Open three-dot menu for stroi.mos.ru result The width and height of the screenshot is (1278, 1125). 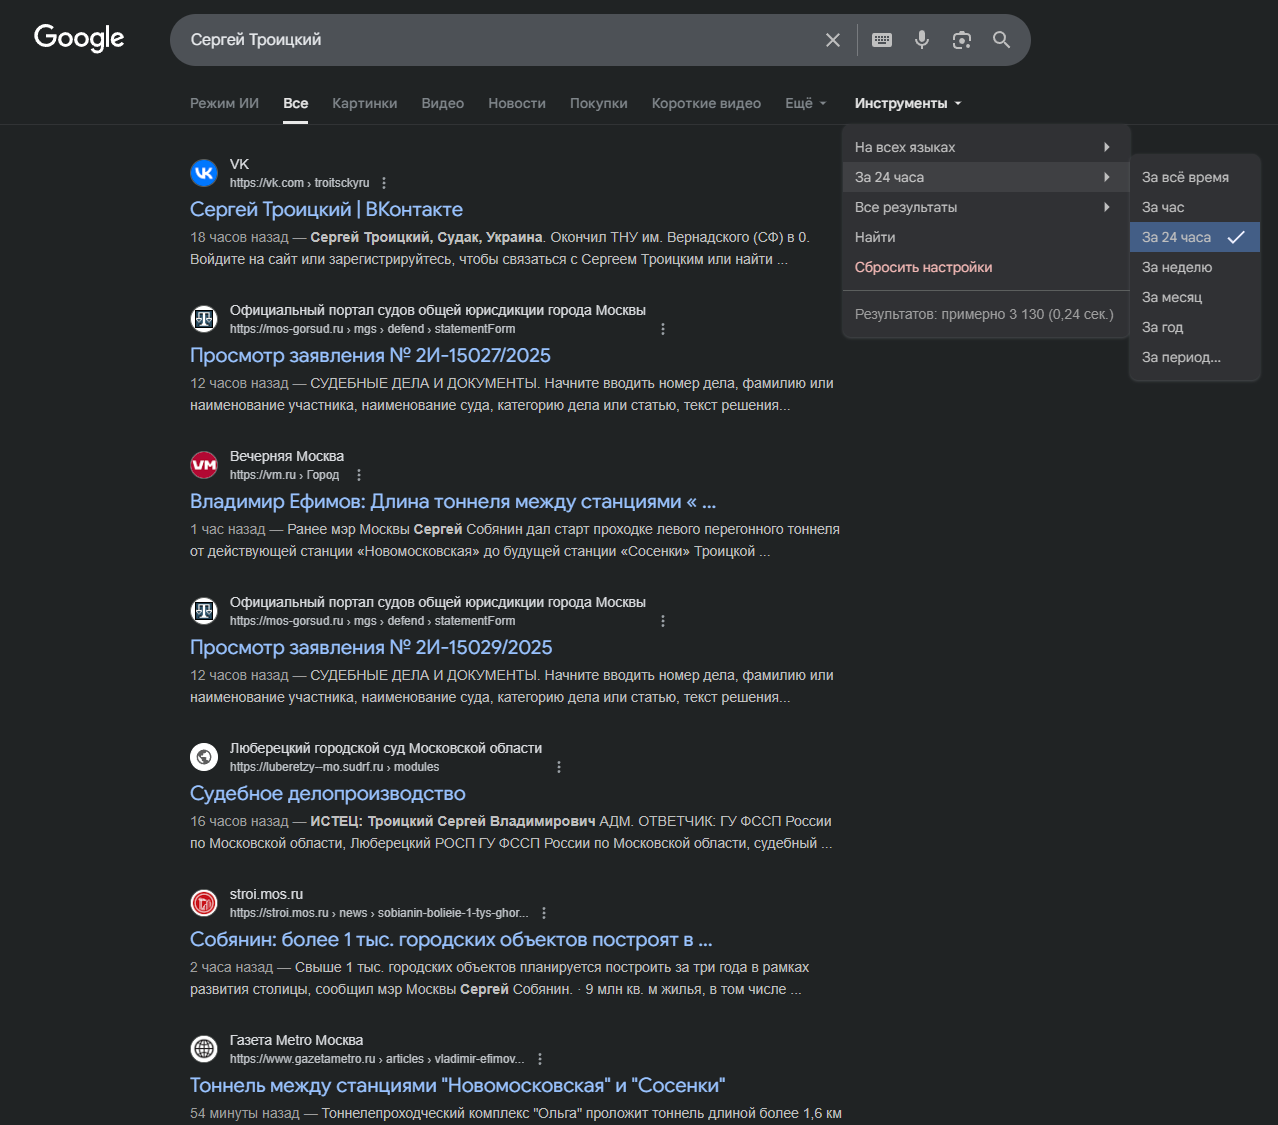point(544,913)
